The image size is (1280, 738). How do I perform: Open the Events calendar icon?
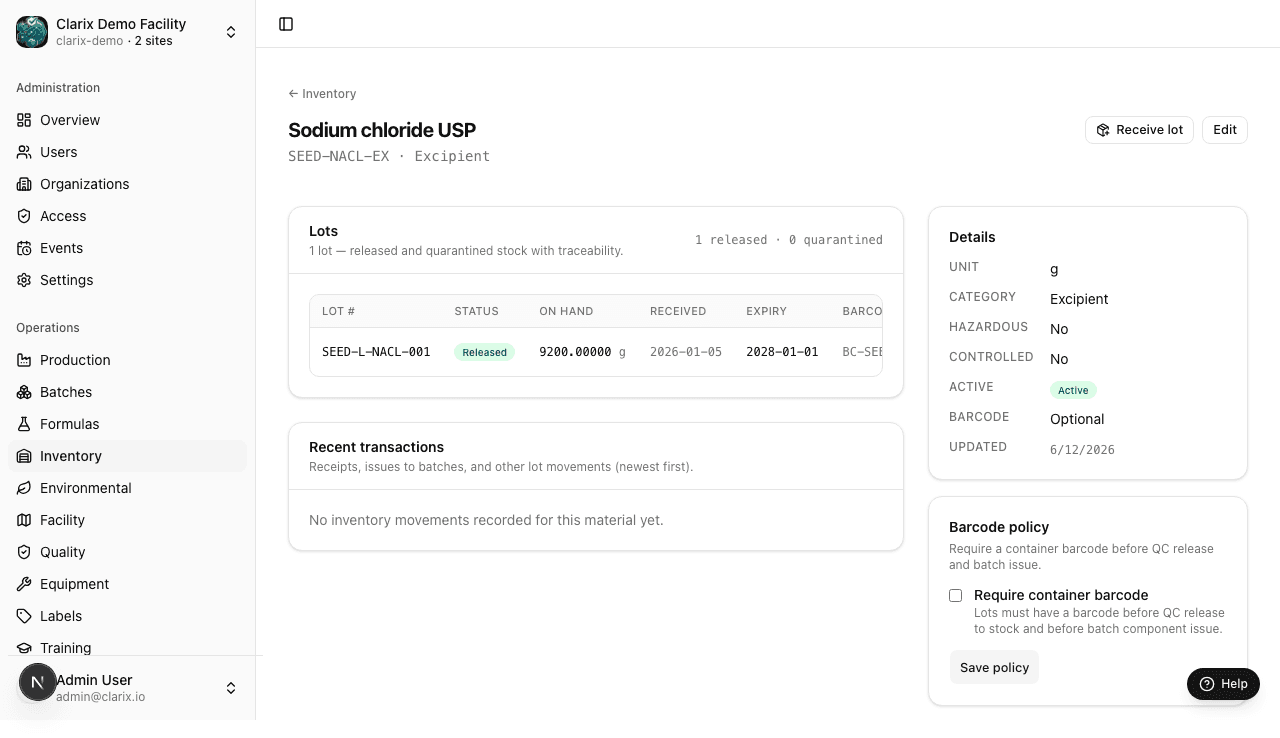[x=24, y=248]
